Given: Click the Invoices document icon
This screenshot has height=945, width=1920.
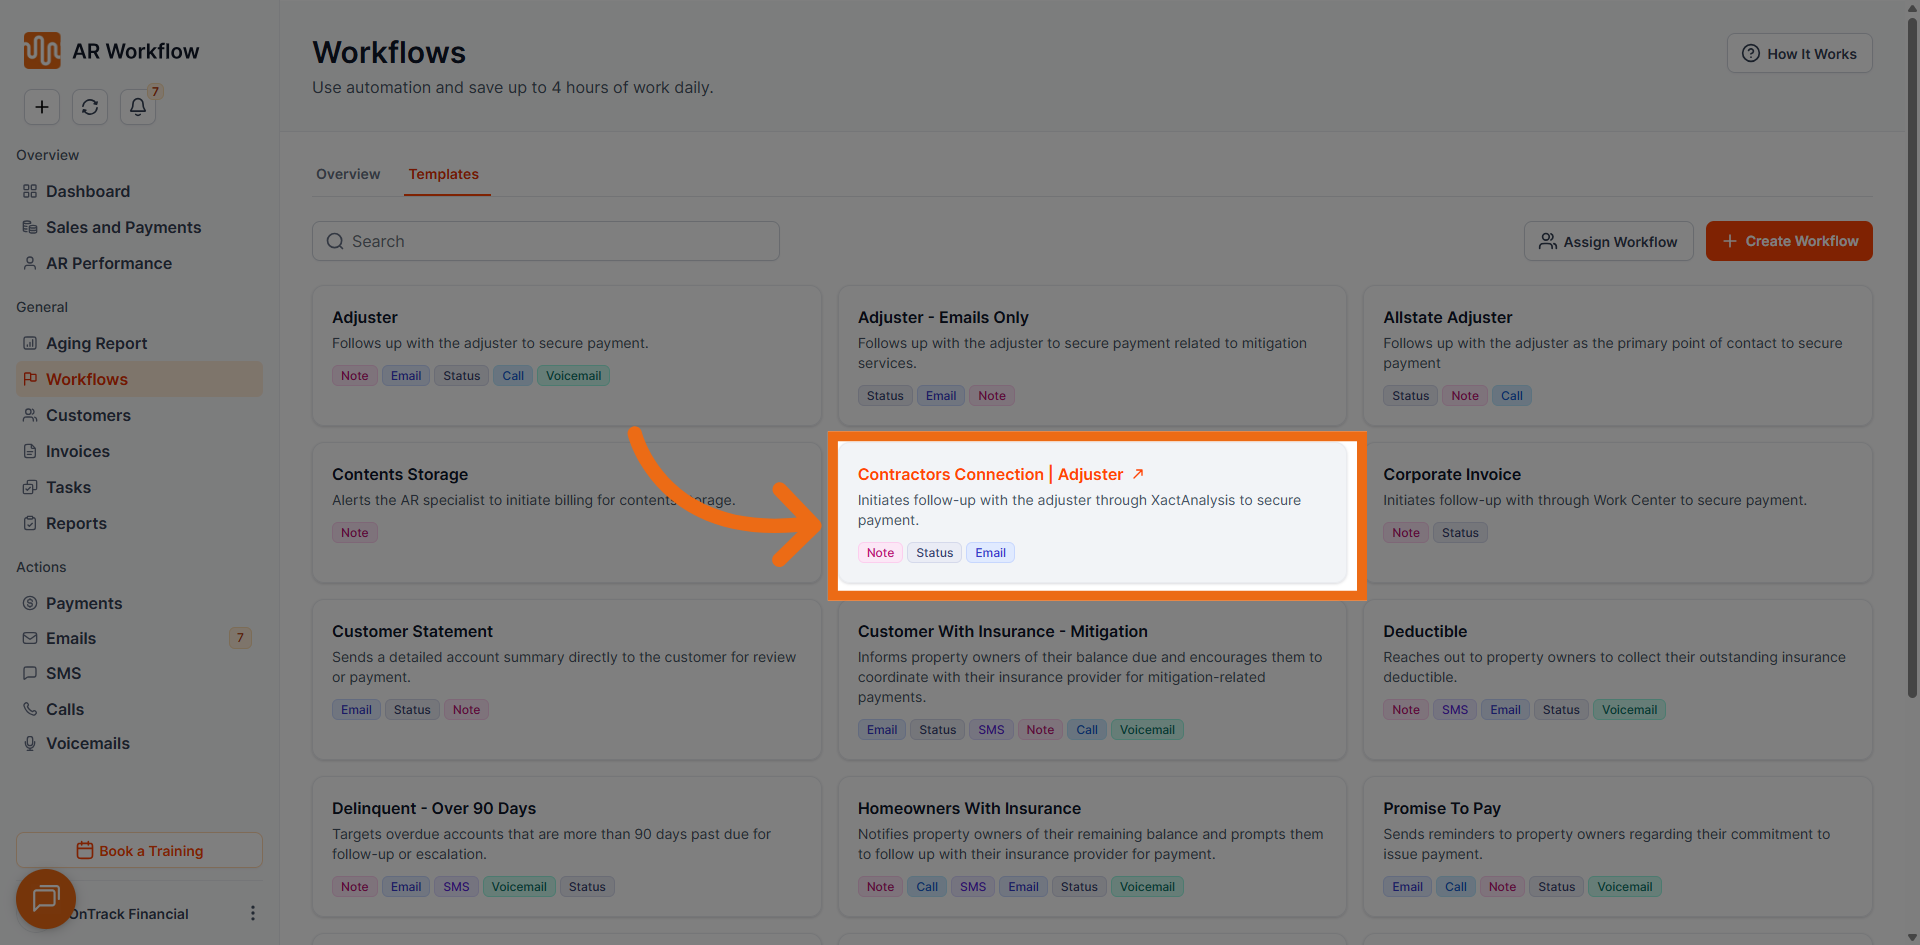Looking at the screenshot, I should (30, 451).
